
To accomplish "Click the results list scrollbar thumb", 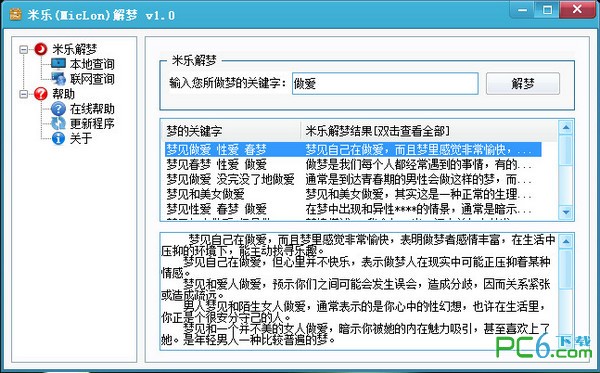I will coord(566,150).
